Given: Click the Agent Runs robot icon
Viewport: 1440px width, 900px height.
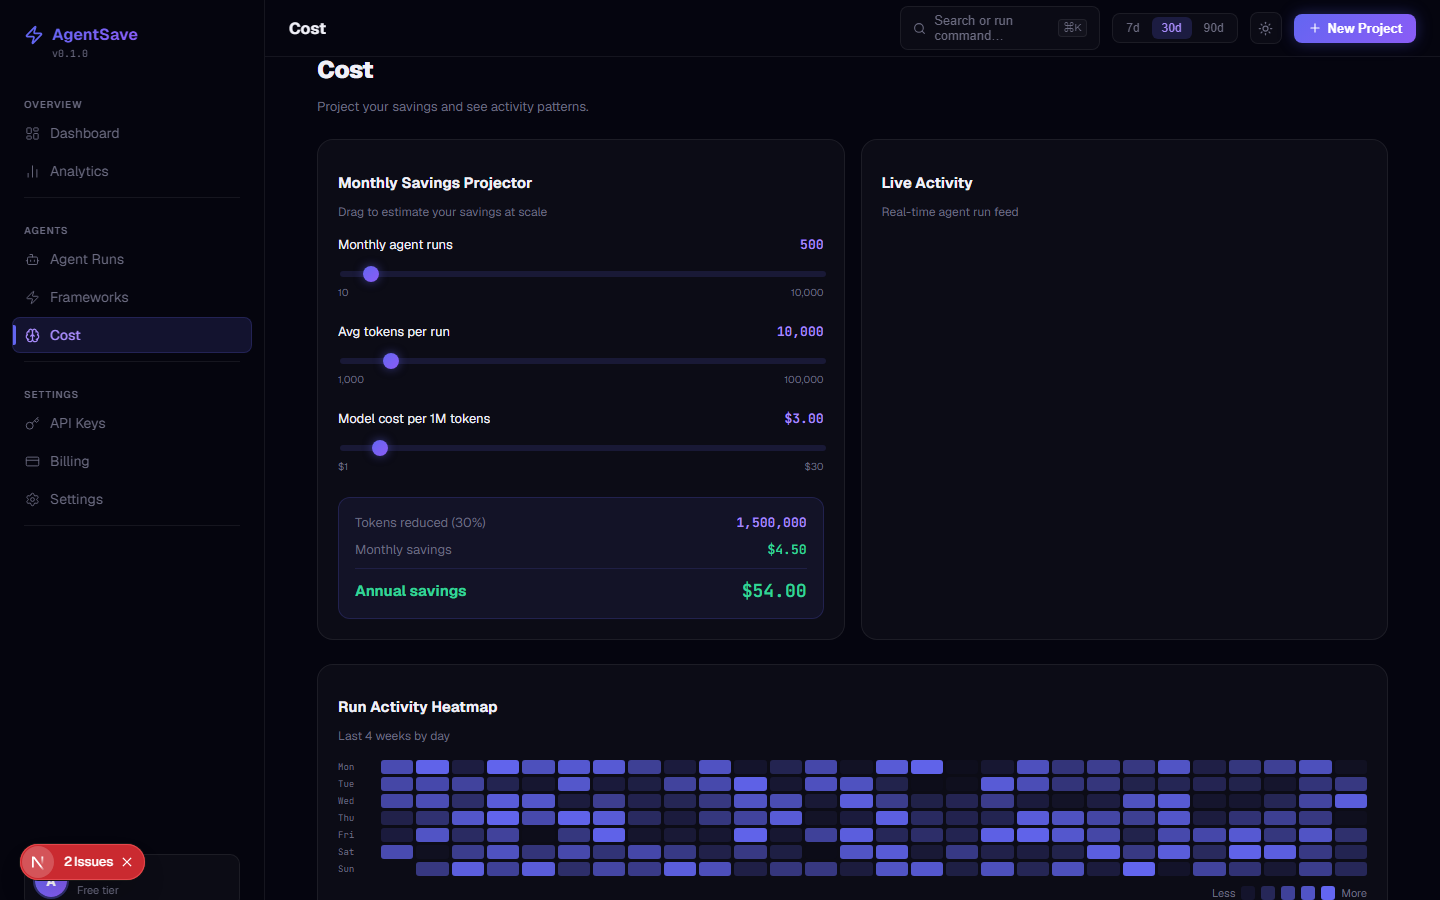Looking at the screenshot, I should (32, 260).
